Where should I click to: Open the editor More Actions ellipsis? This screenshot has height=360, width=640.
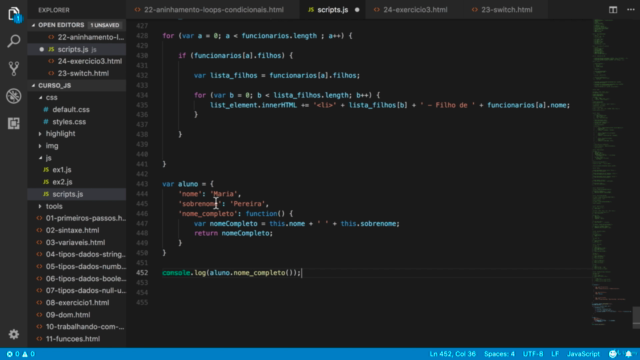[631, 10]
